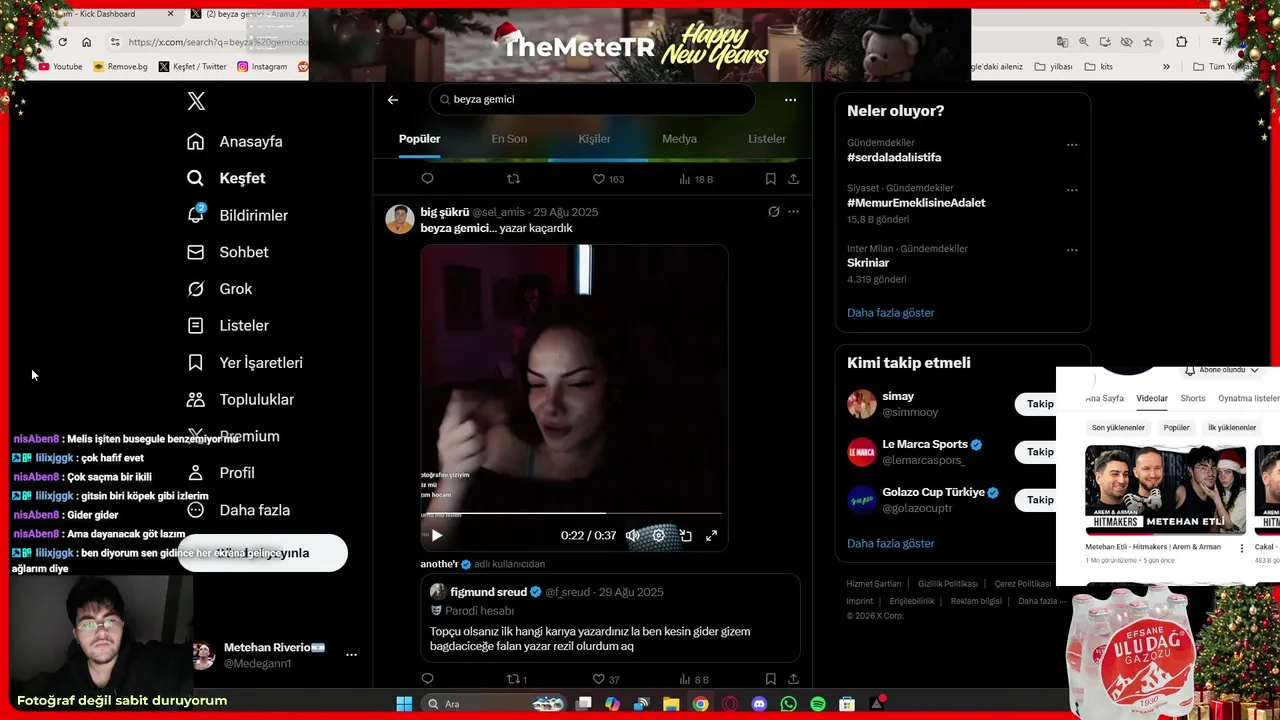Open Keşfet in the sidebar
Viewport: 1280px width, 720px height.
click(226, 178)
